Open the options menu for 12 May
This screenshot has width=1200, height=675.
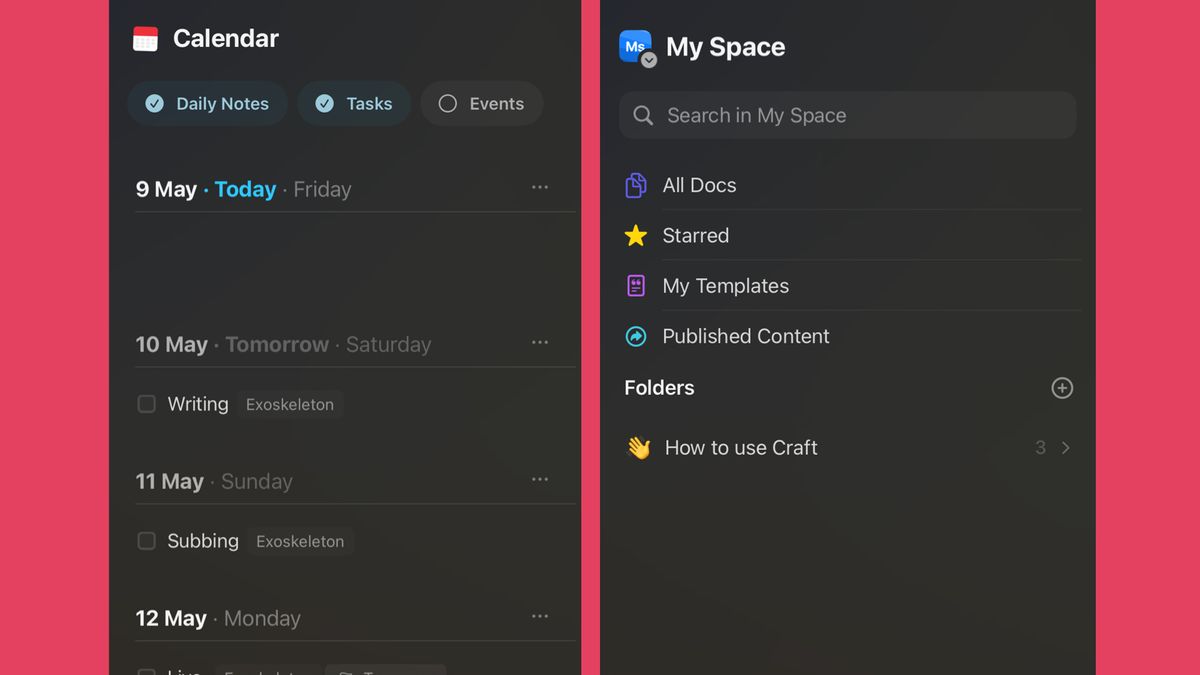point(540,616)
